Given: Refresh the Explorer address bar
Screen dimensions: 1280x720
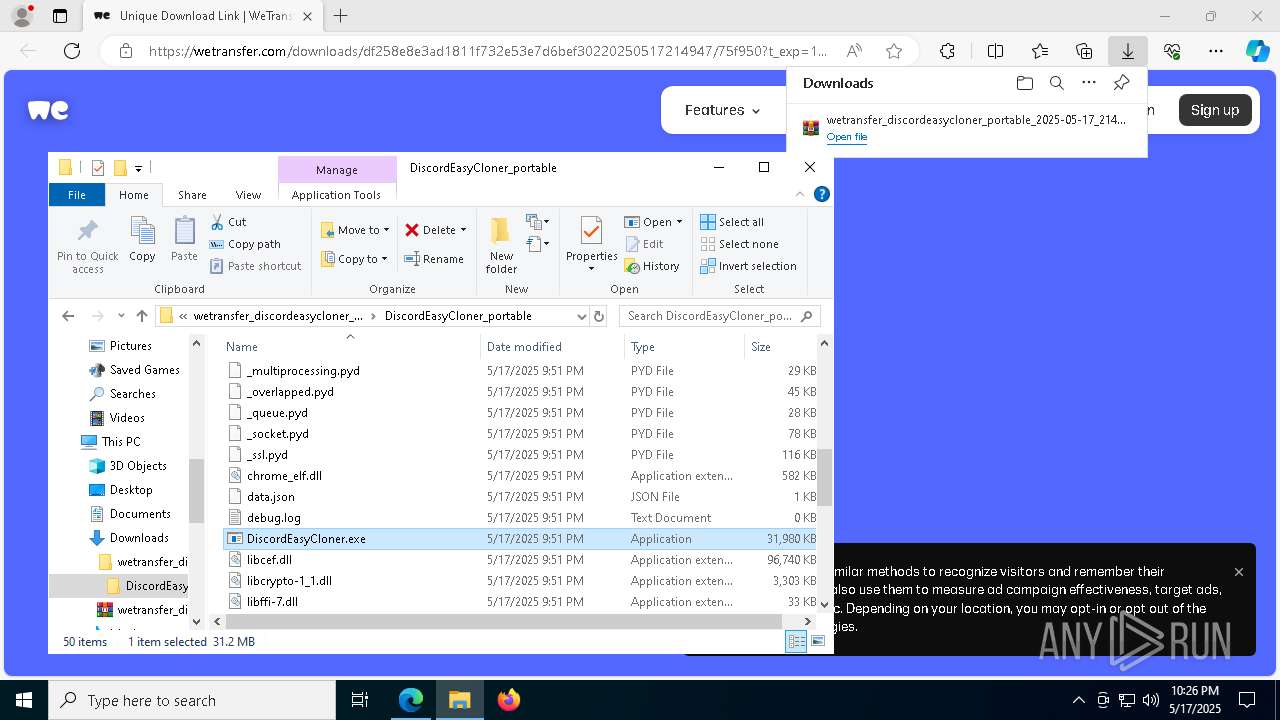Looking at the screenshot, I should pos(599,316).
